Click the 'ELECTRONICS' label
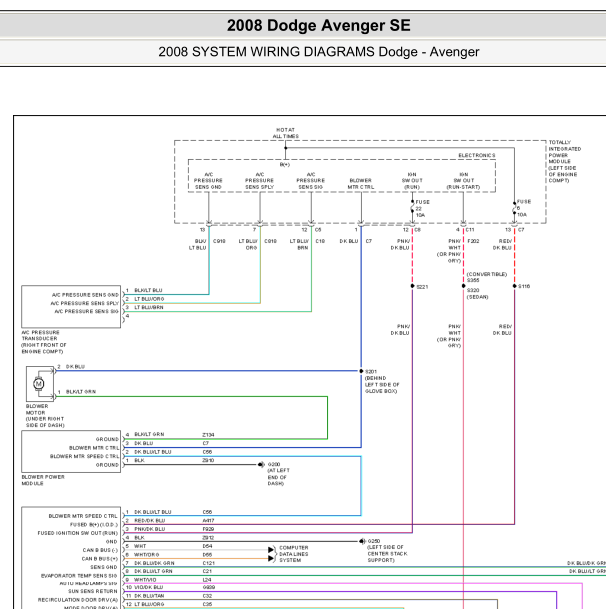The height and width of the screenshot is (609, 606). (477, 155)
